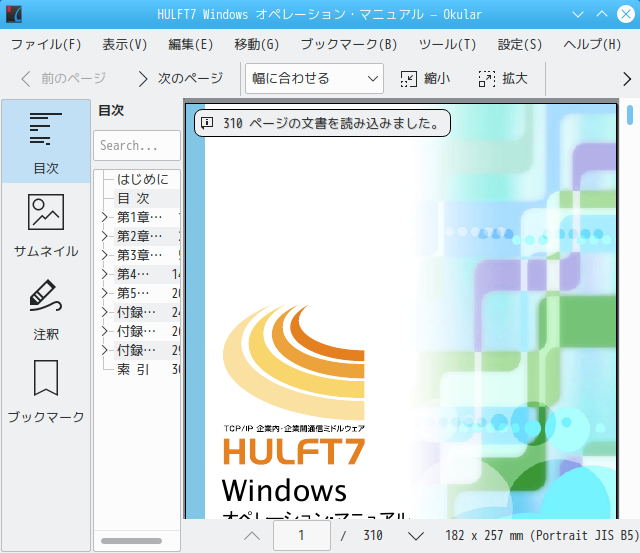The image size is (640, 553).
Task: Click the down arrow after page count 310
Action: pyautogui.click(x=416, y=535)
